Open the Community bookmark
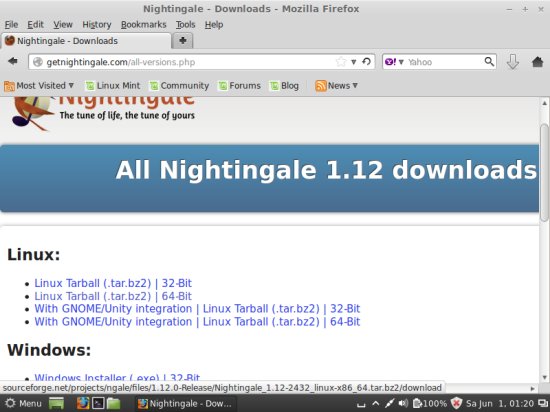This screenshot has height=412, width=550. (x=179, y=86)
